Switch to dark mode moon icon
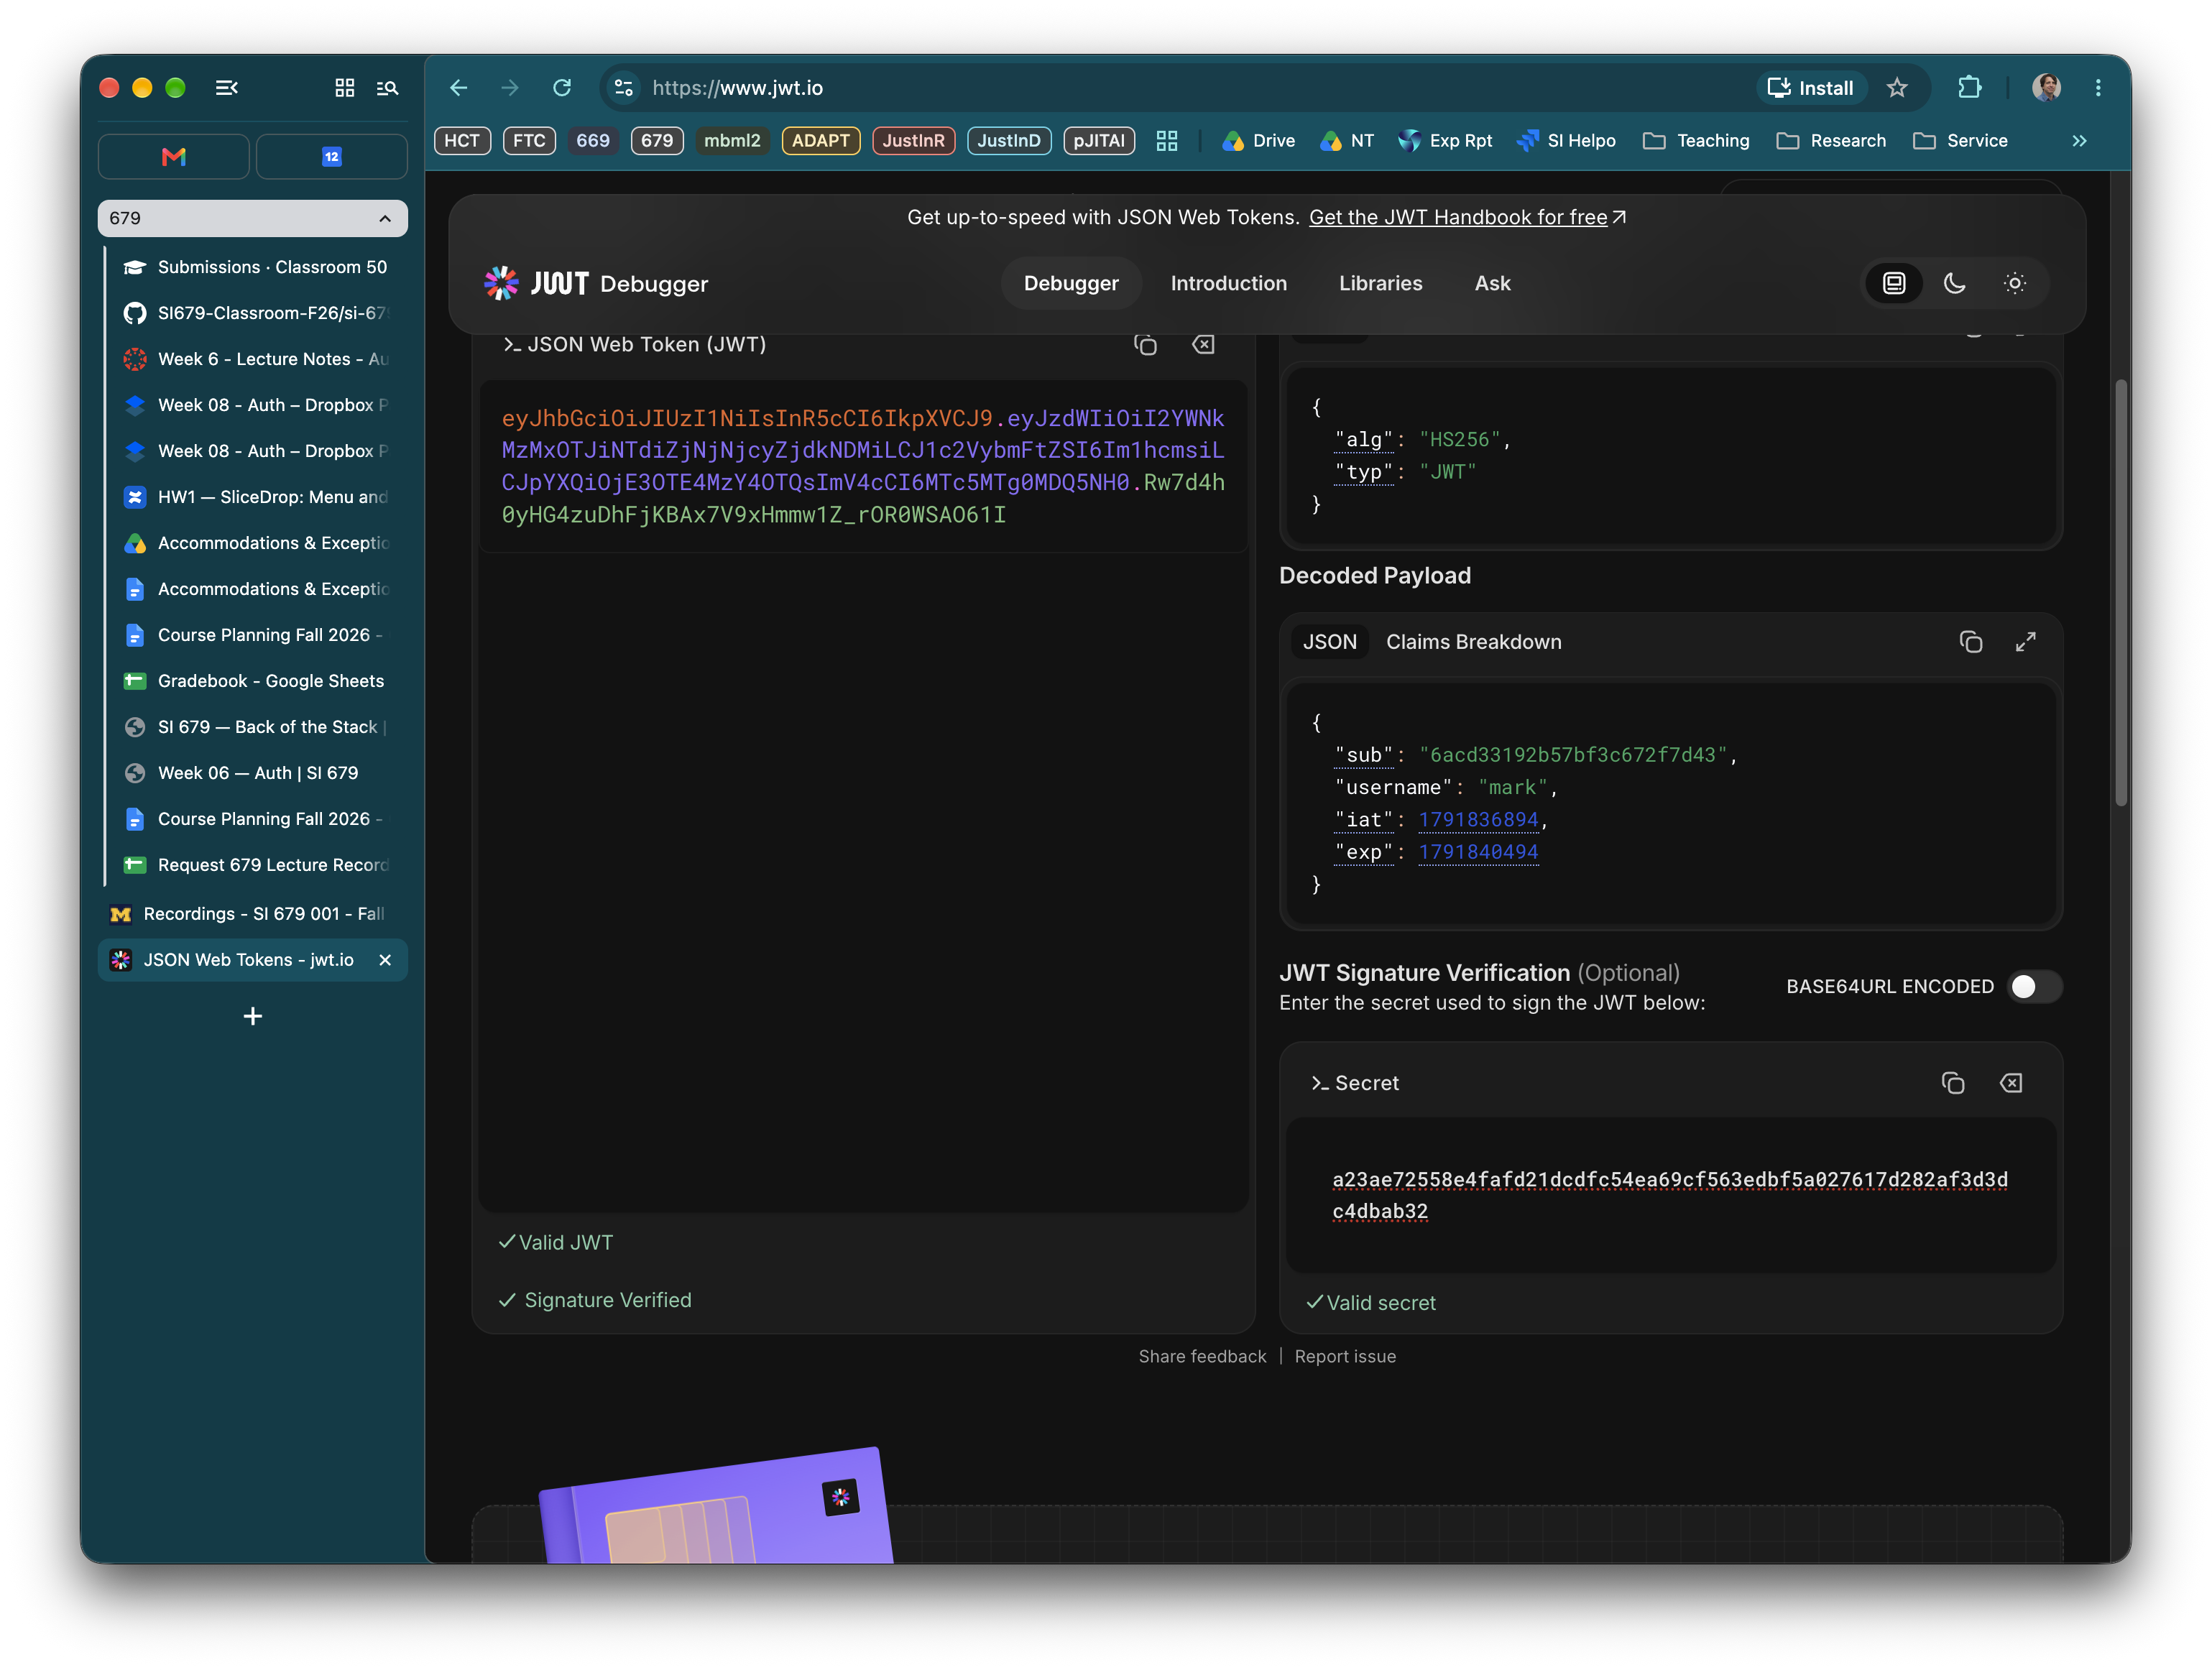The height and width of the screenshot is (1670, 2212). (x=1954, y=283)
